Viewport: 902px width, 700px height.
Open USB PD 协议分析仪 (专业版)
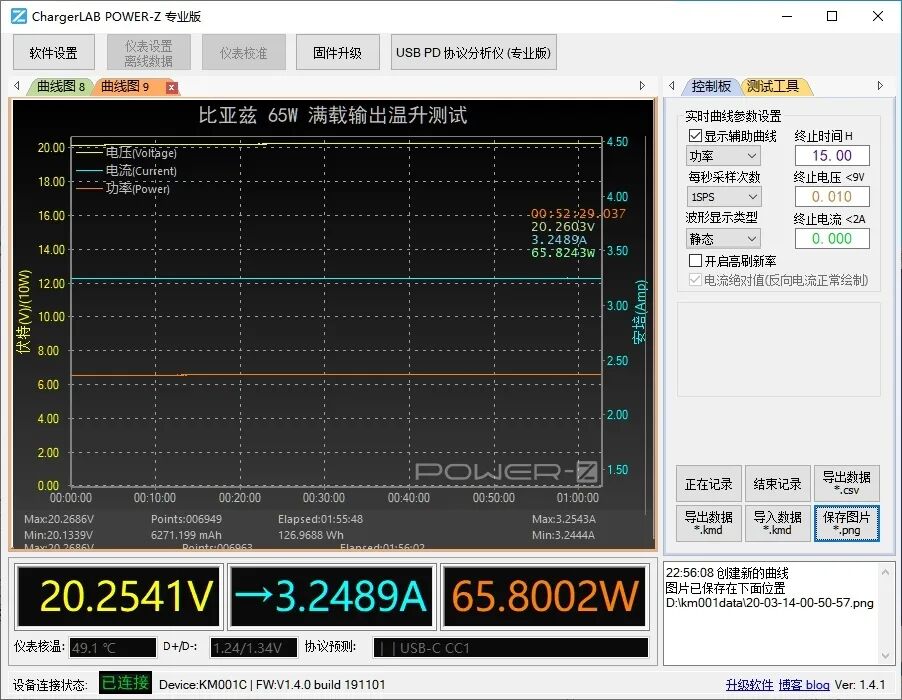pos(473,53)
